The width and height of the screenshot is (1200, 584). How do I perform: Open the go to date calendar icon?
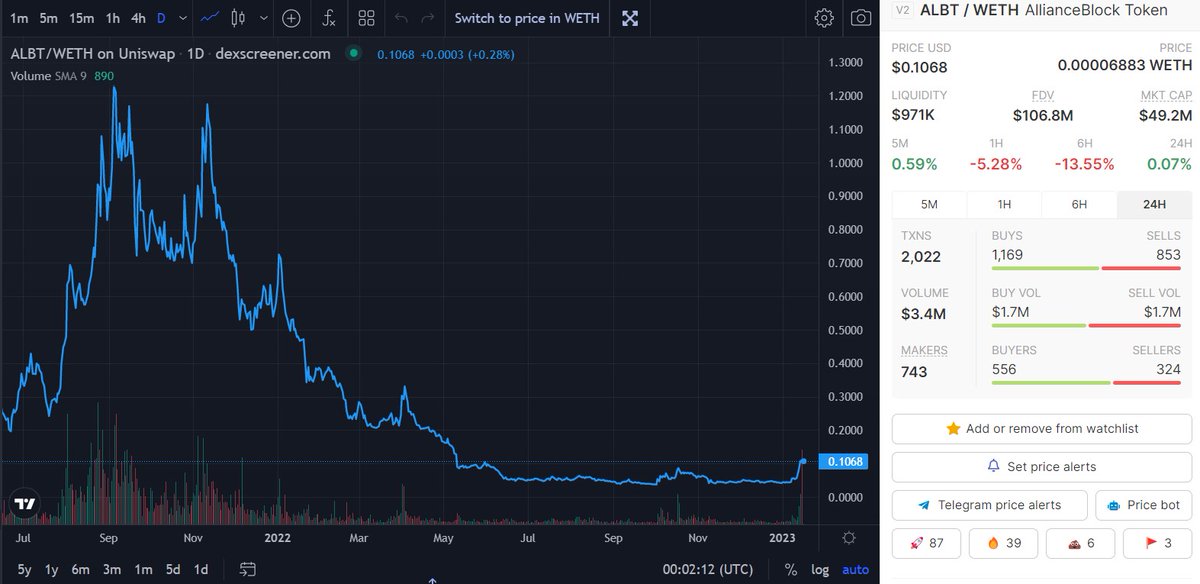point(248,569)
